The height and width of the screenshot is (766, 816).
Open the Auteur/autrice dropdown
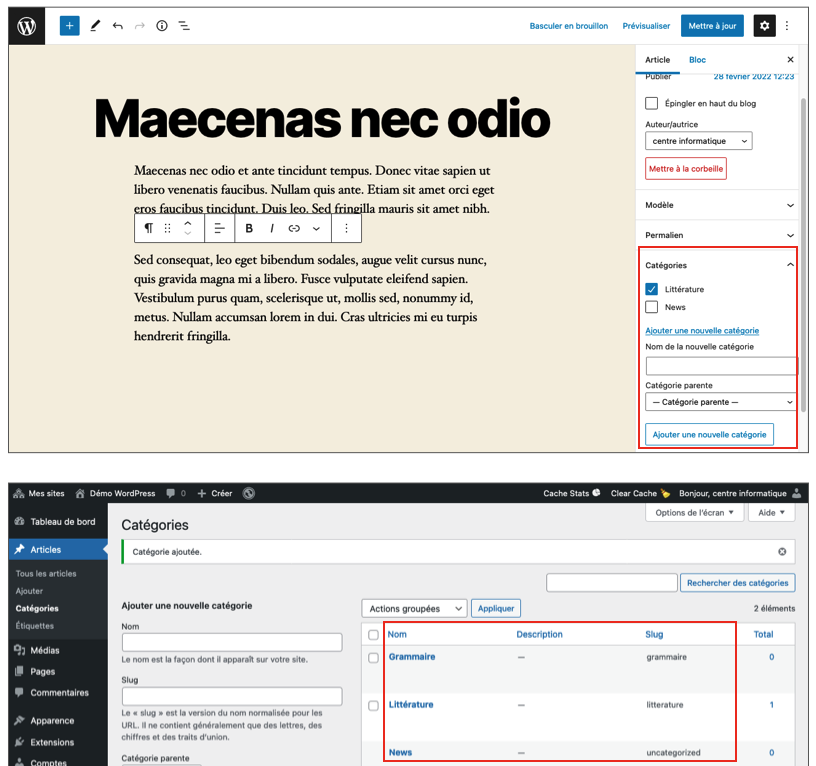[698, 141]
